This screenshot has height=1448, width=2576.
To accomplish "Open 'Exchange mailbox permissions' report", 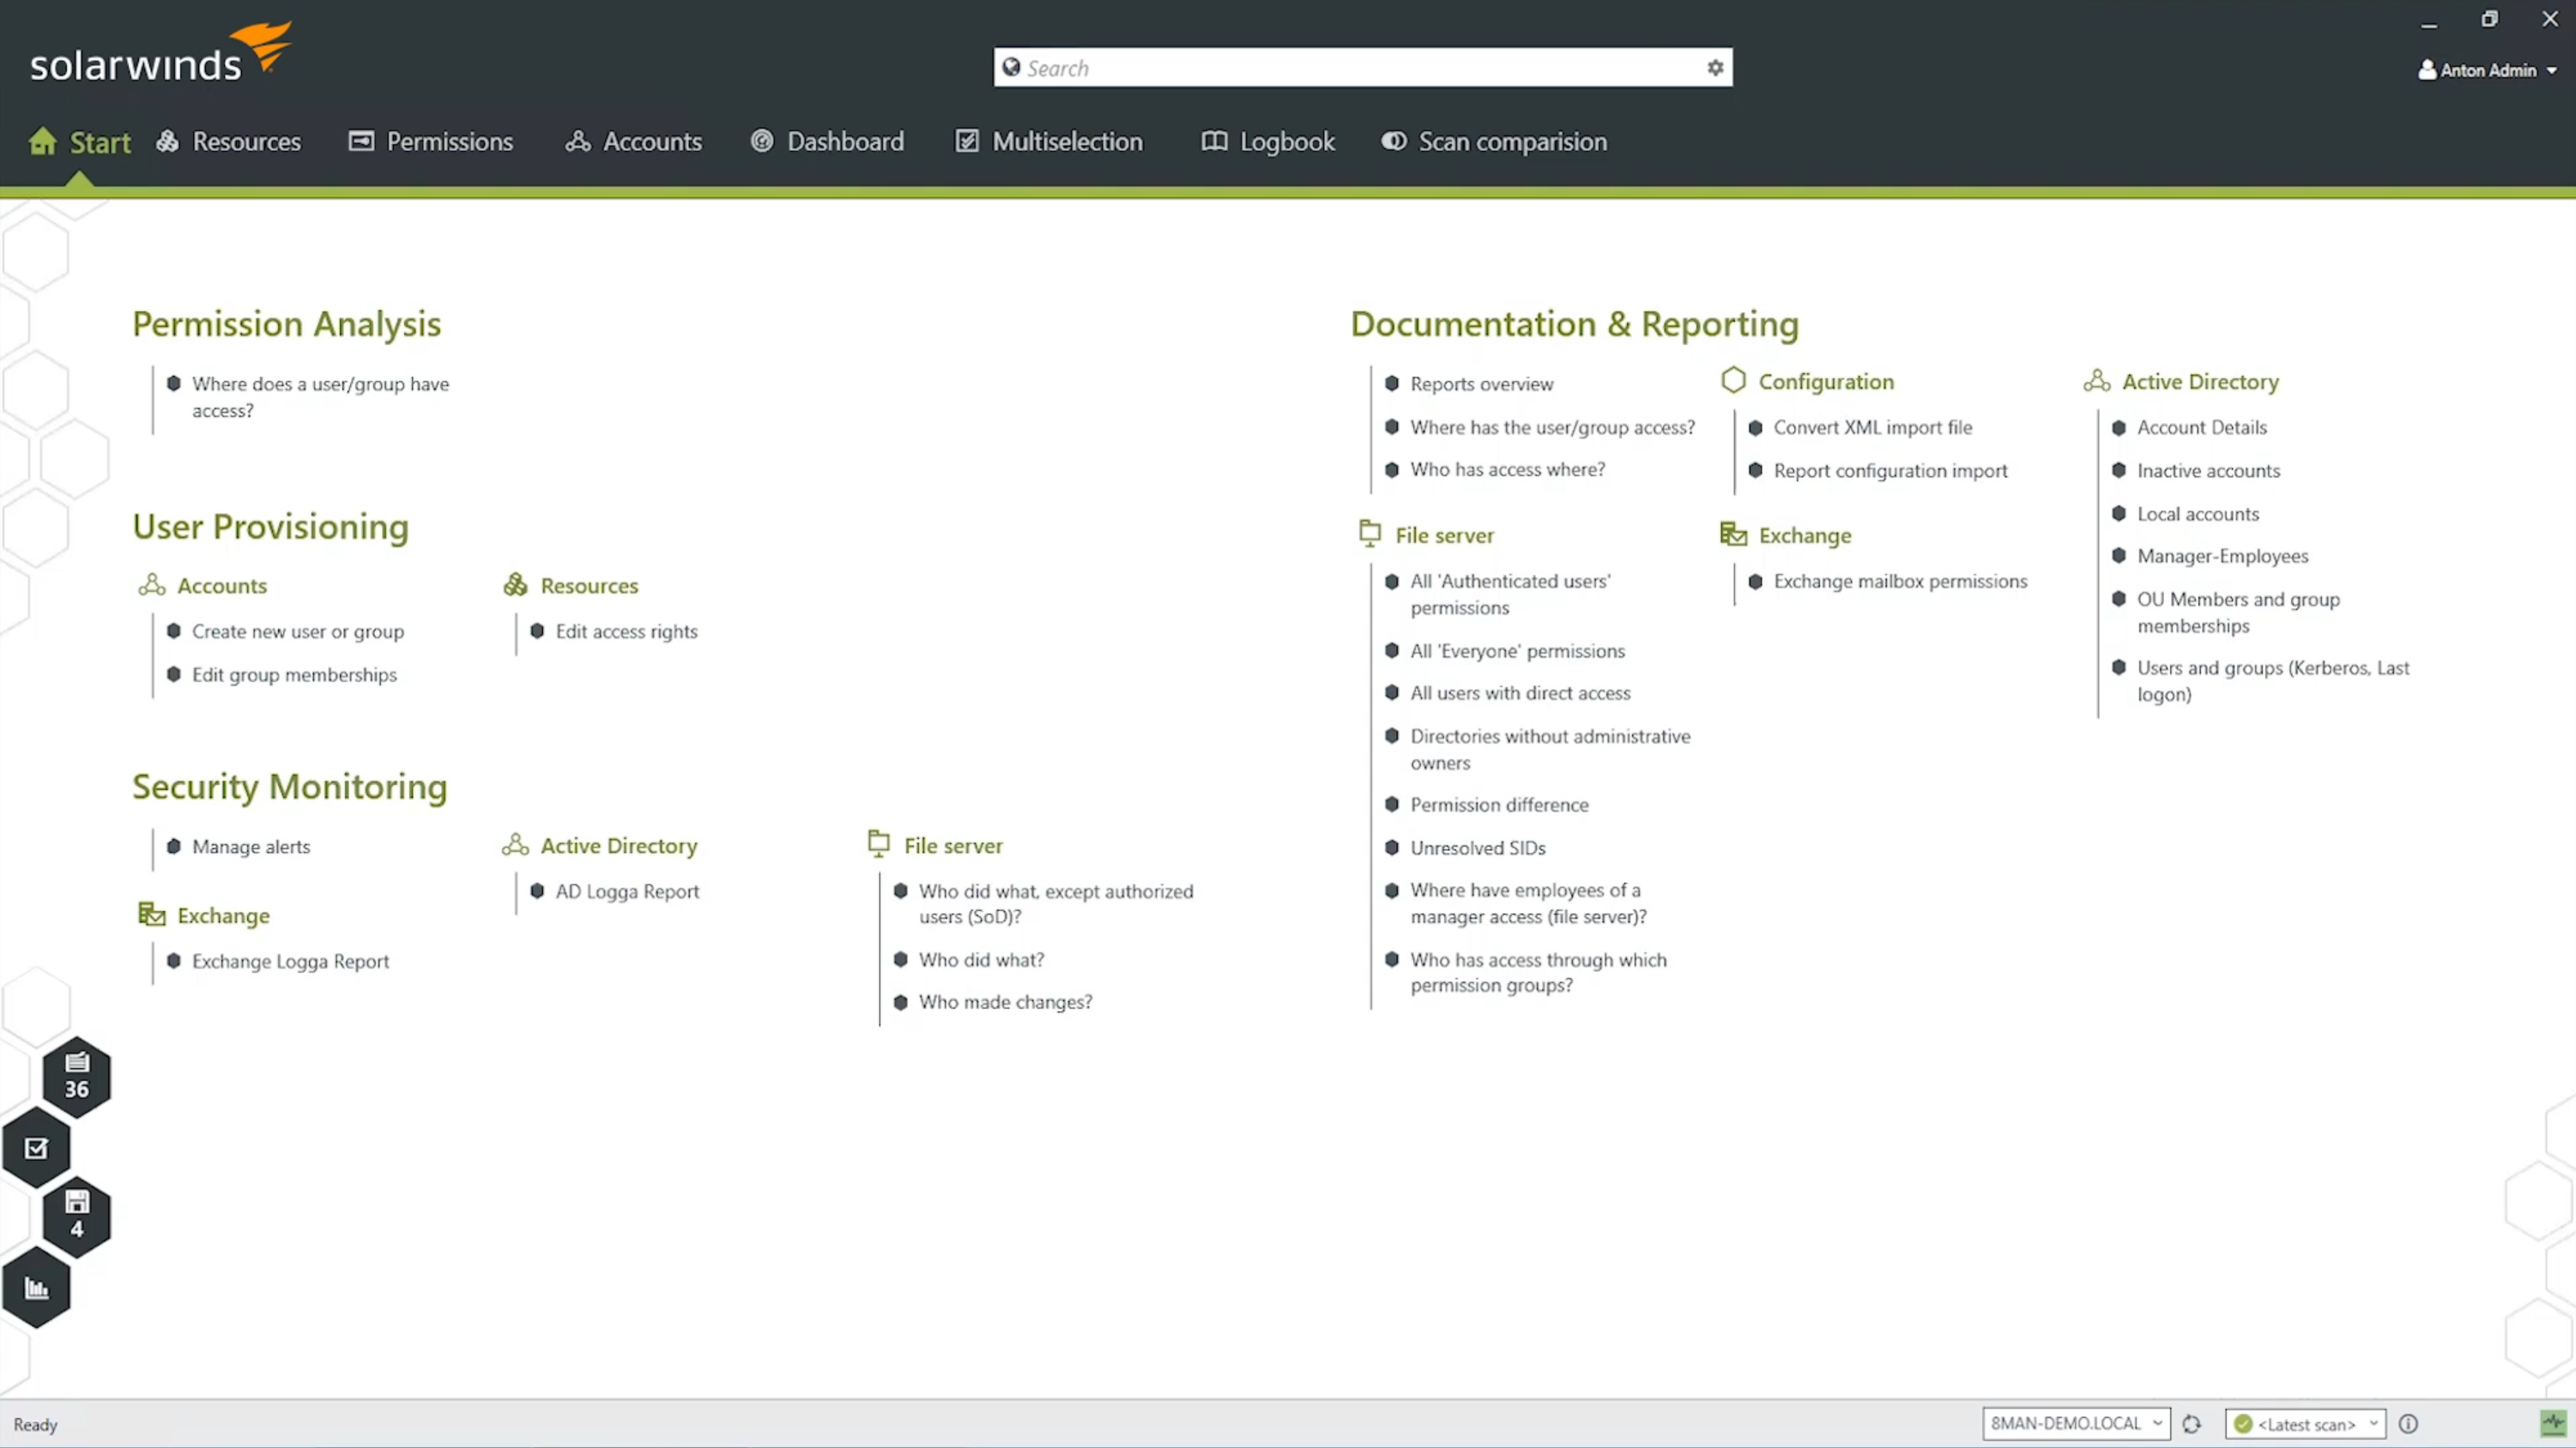I will (x=1900, y=581).
